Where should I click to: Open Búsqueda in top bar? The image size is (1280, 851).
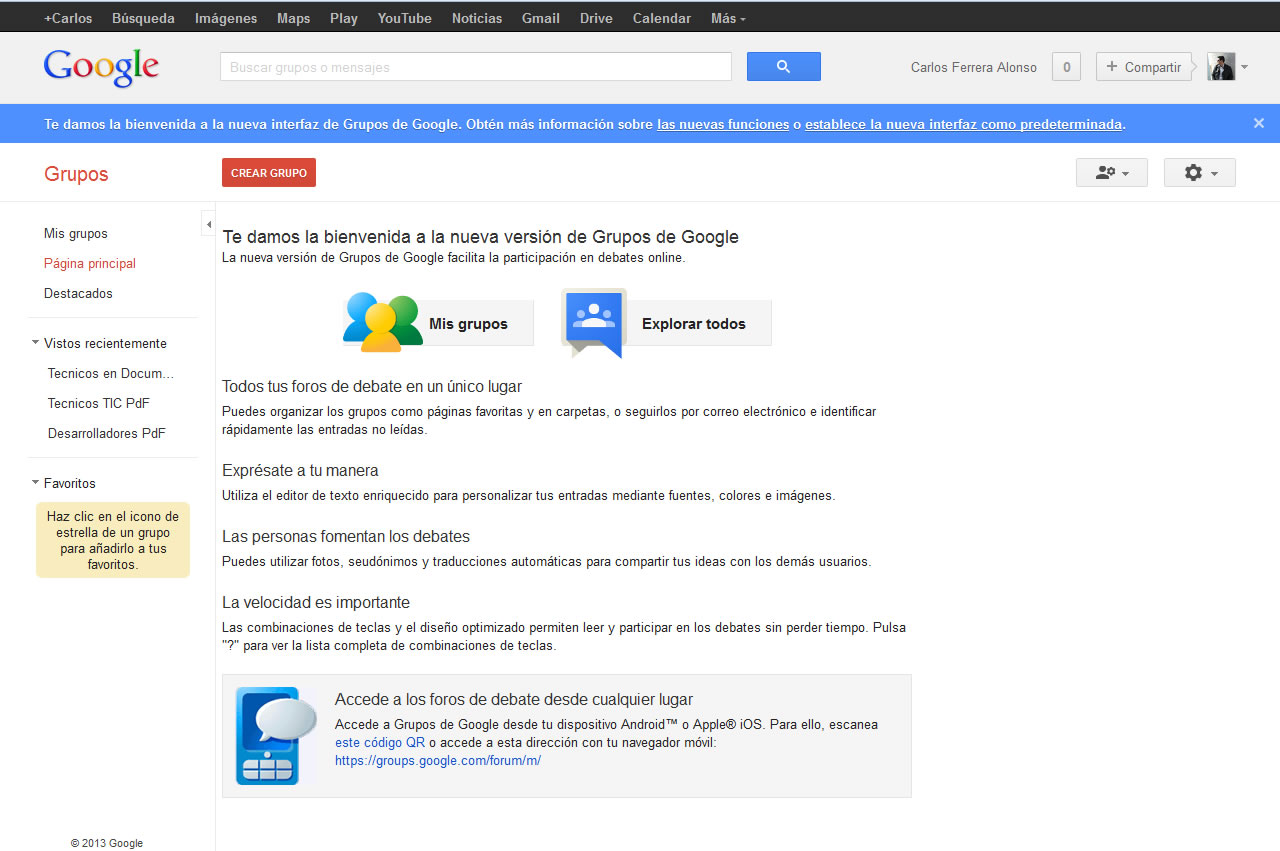(143, 18)
